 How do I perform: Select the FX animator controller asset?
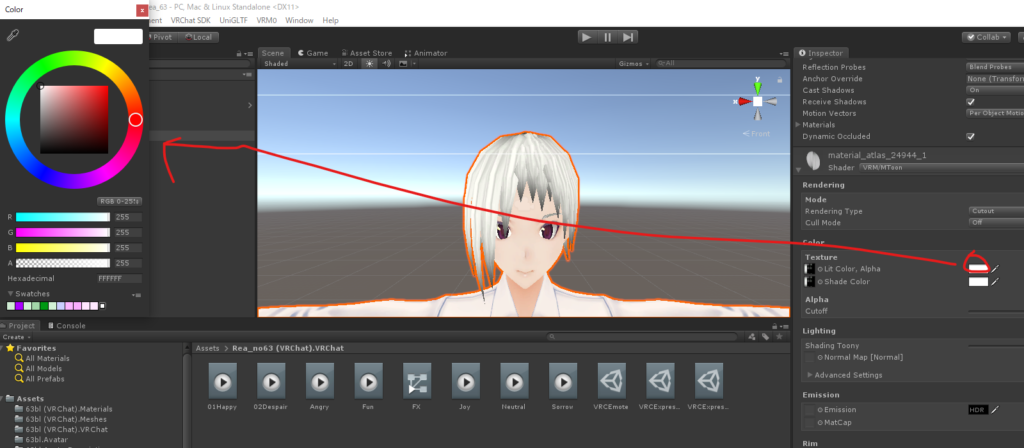pos(417,381)
